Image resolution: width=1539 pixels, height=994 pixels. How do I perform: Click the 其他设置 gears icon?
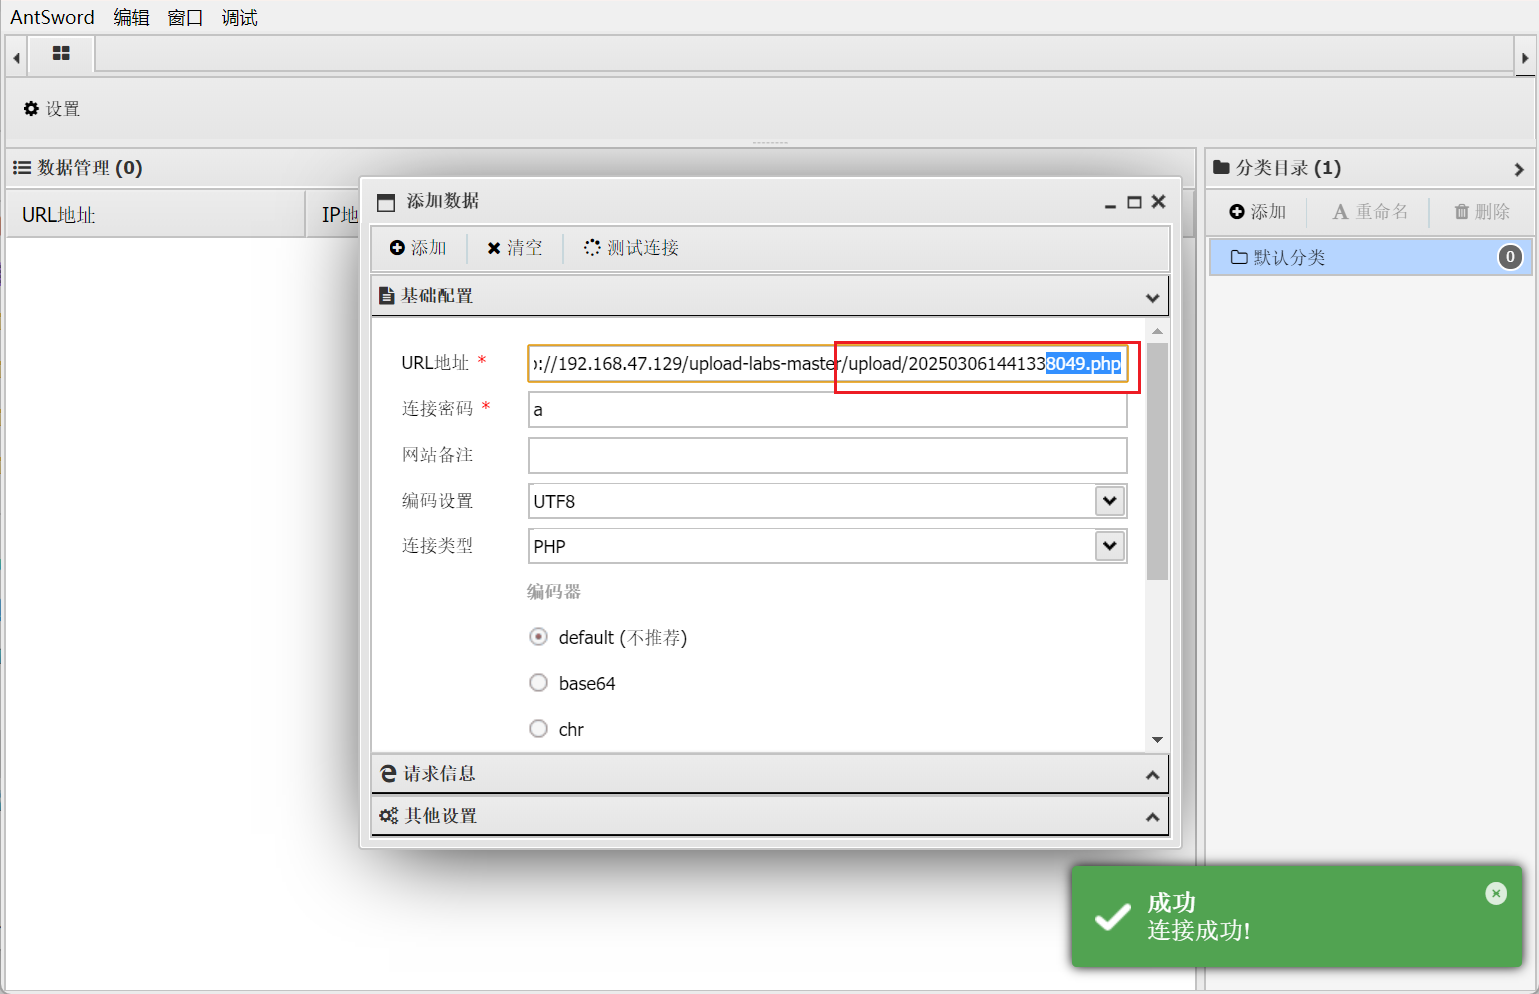389,816
